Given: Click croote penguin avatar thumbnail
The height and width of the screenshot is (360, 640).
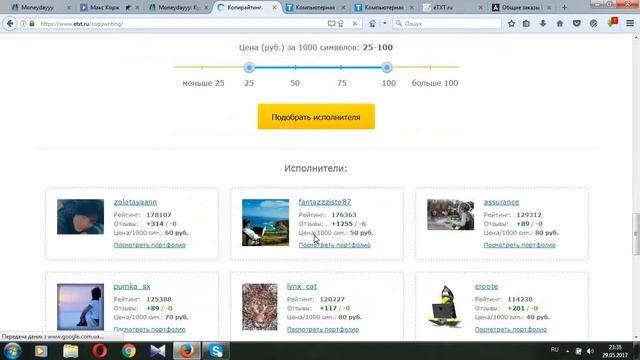Looking at the screenshot, I should point(445,306).
